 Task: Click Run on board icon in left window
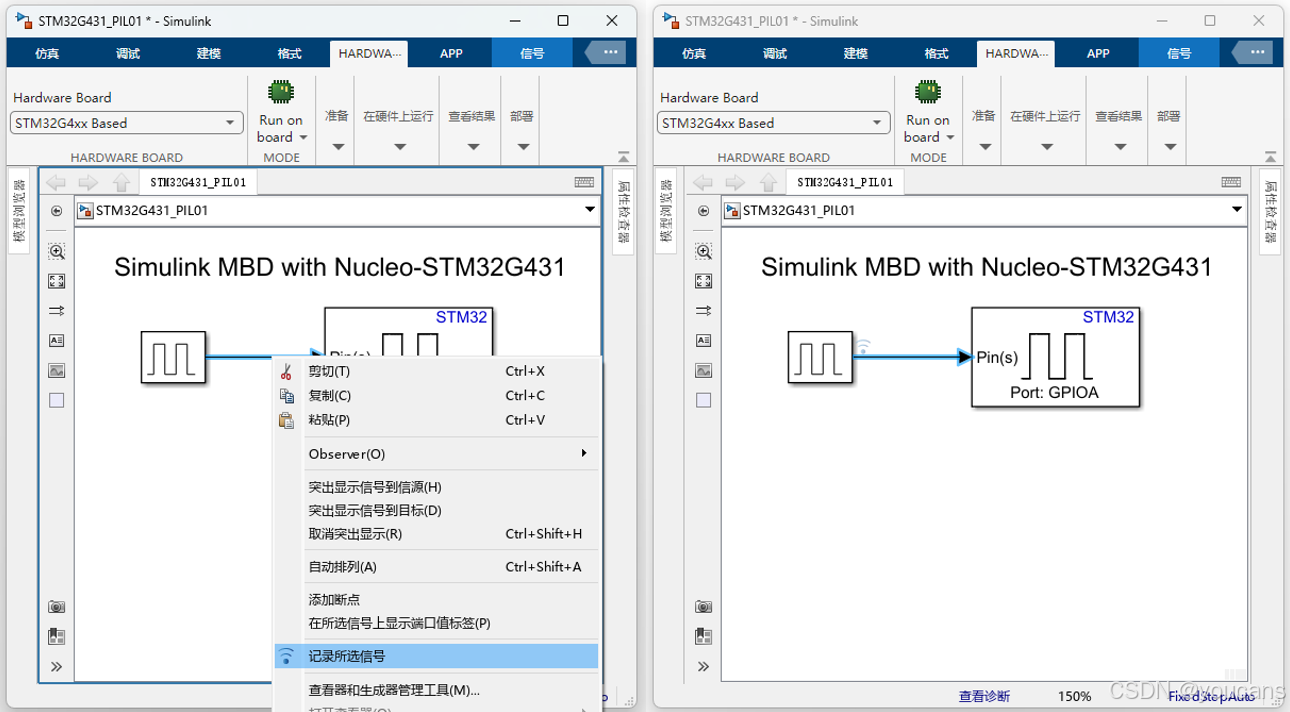(x=281, y=93)
